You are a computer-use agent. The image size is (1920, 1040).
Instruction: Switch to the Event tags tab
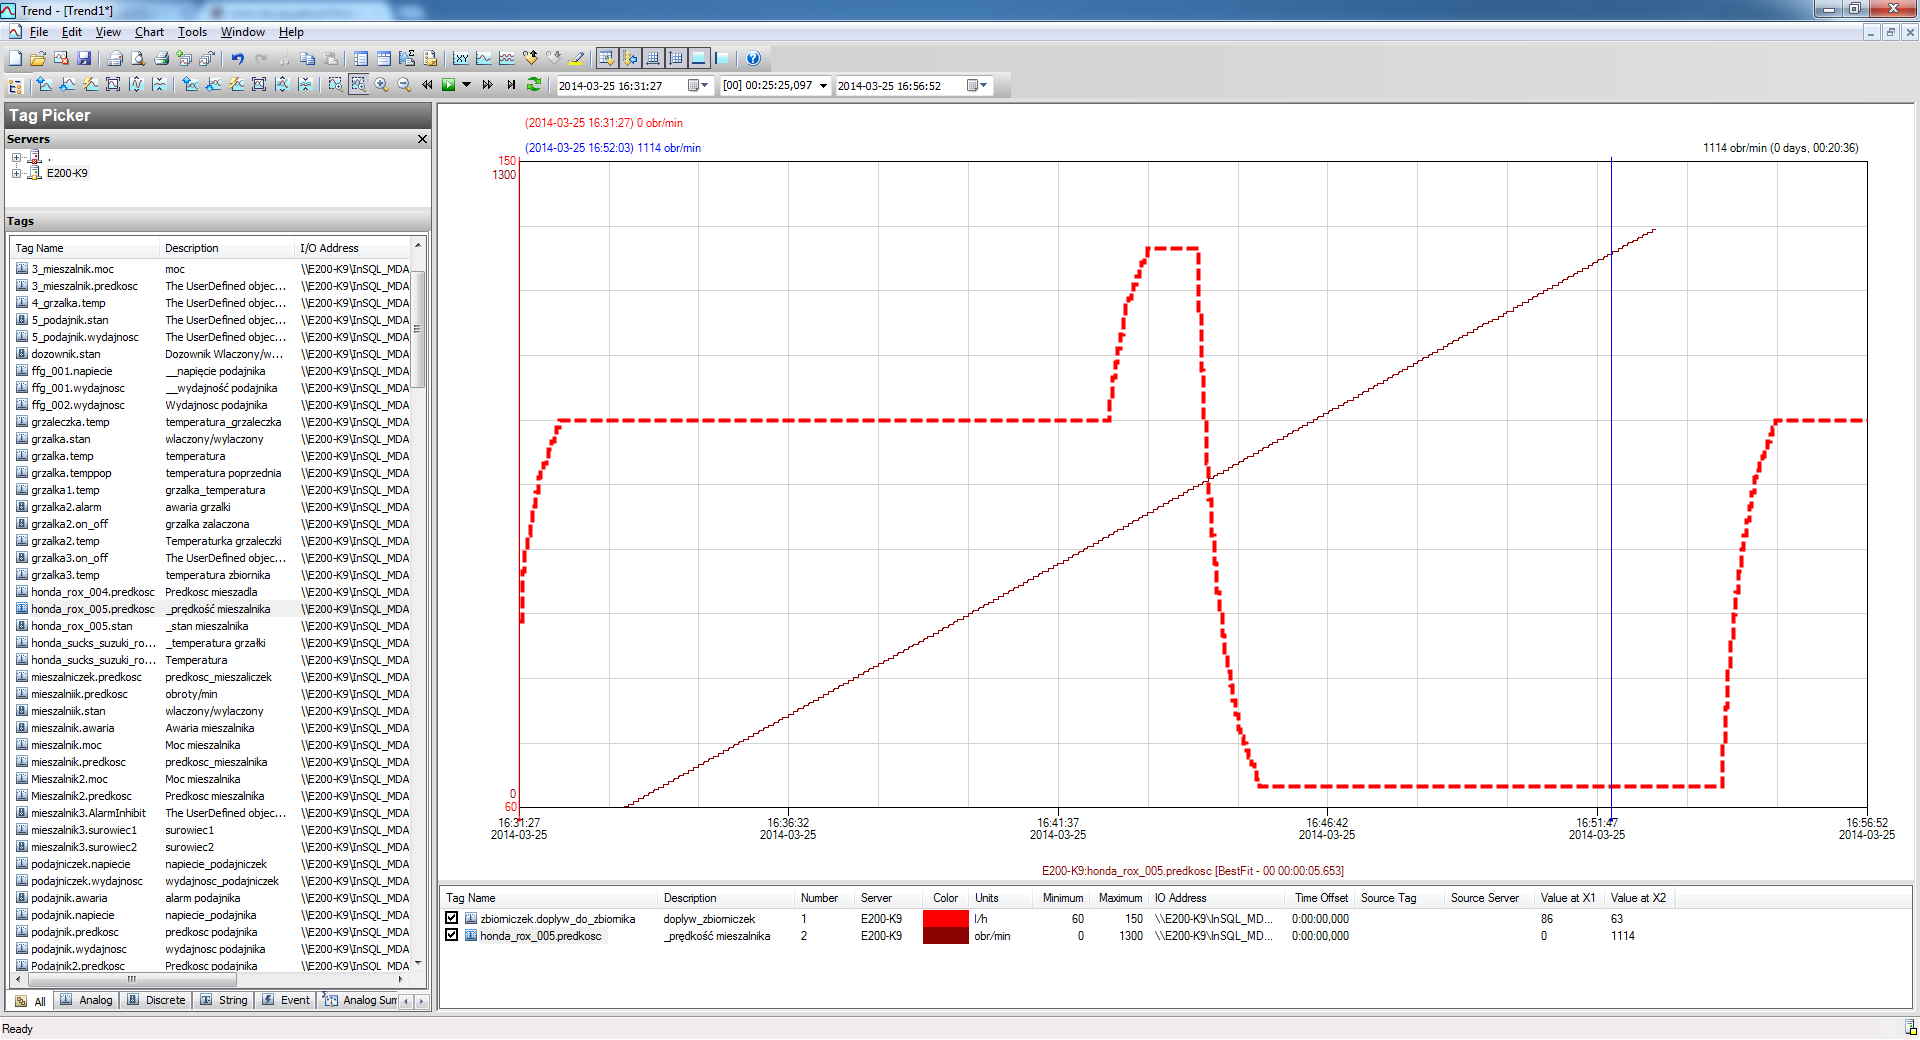286,1000
